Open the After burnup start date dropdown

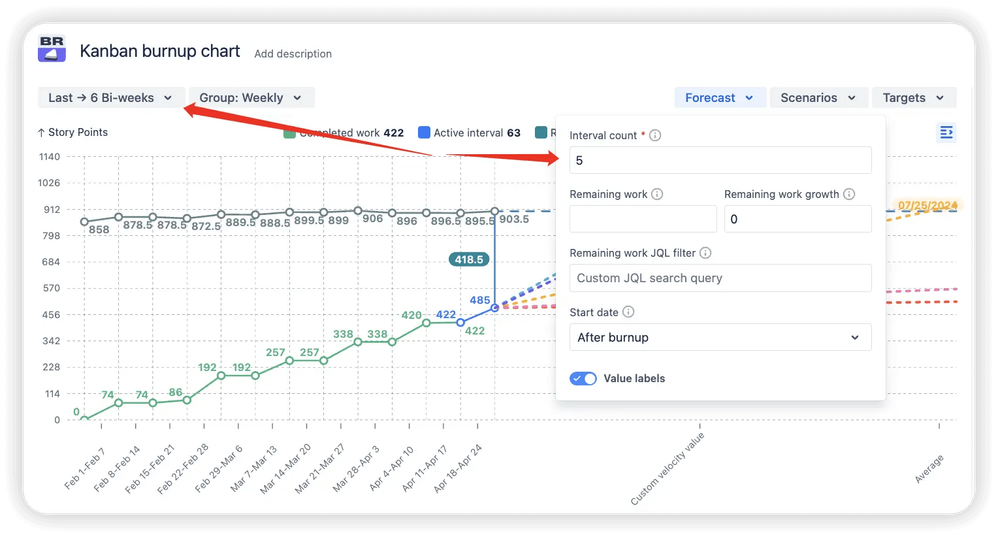(x=720, y=337)
